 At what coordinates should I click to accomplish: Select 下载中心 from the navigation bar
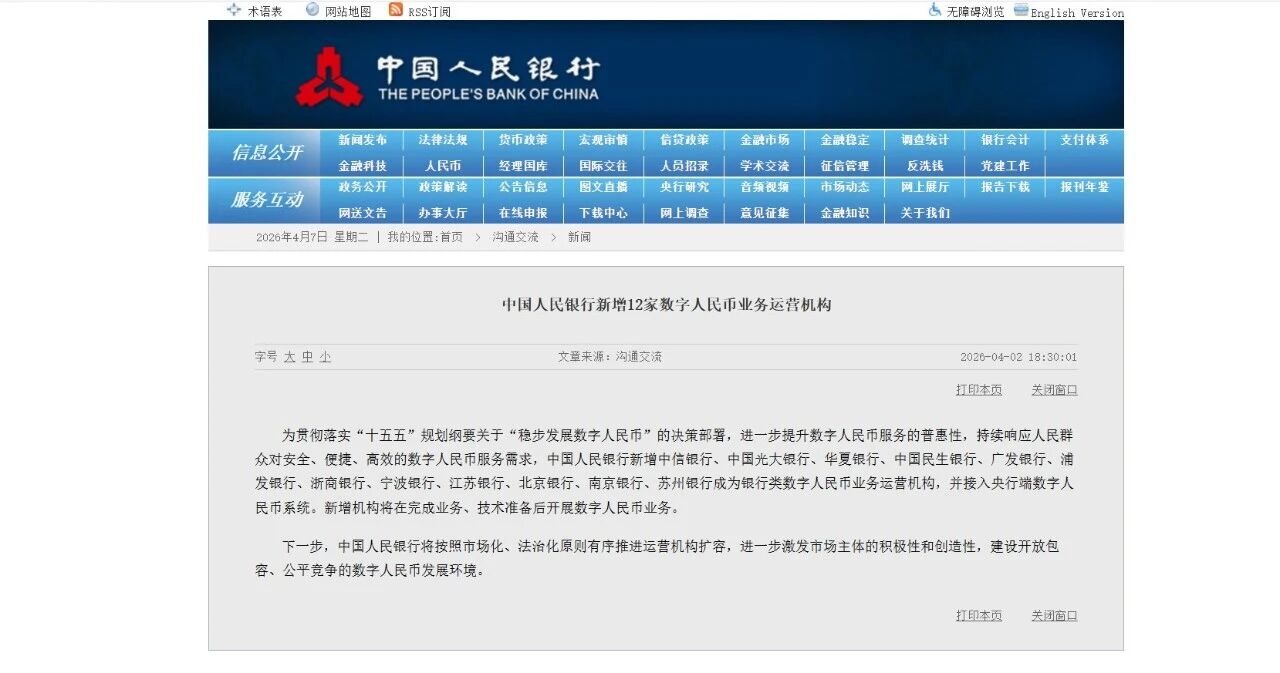click(x=603, y=213)
